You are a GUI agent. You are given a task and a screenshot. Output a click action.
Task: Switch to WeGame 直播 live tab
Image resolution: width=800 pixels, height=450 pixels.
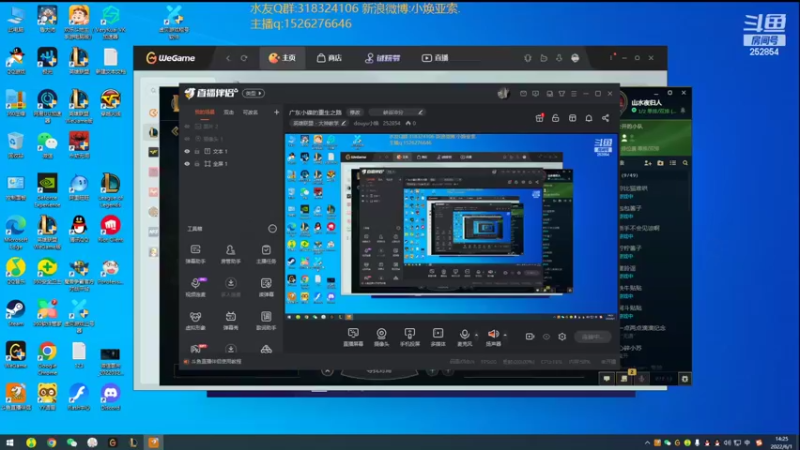point(435,58)
